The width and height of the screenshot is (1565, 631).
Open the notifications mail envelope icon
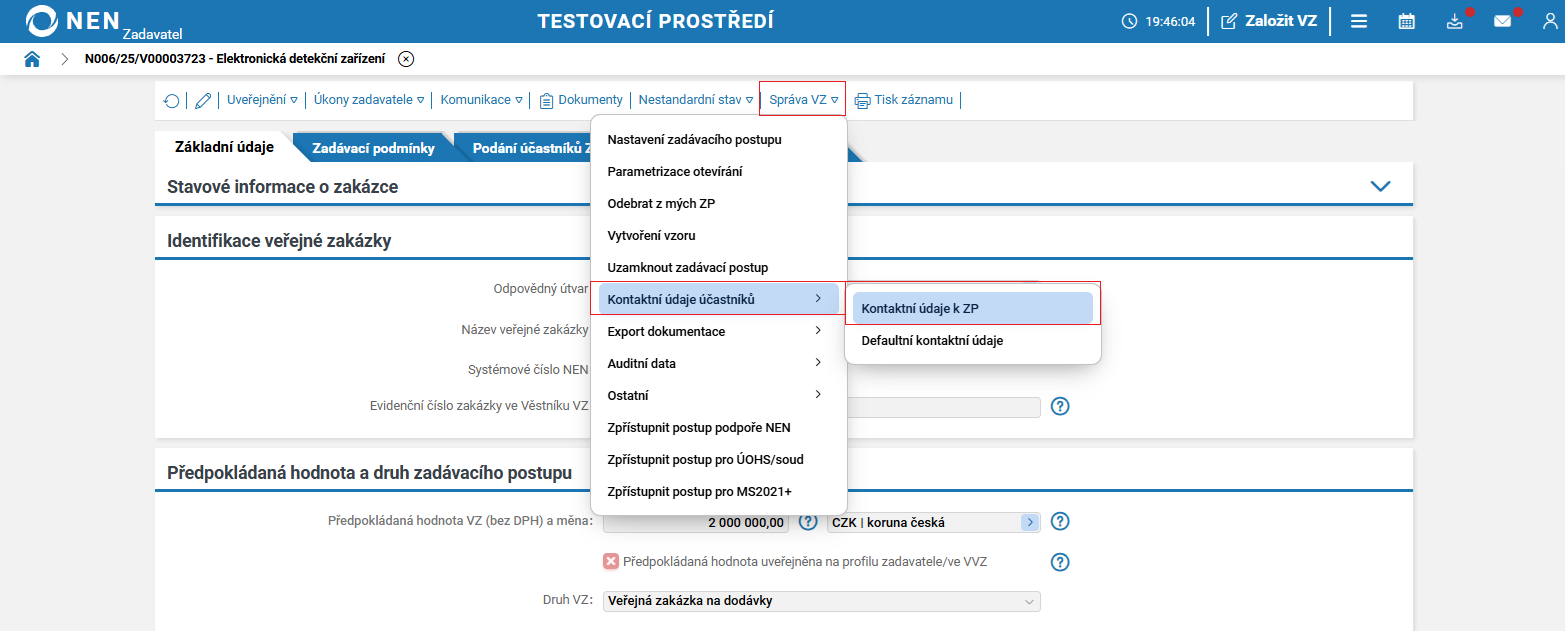(1503, 20)
